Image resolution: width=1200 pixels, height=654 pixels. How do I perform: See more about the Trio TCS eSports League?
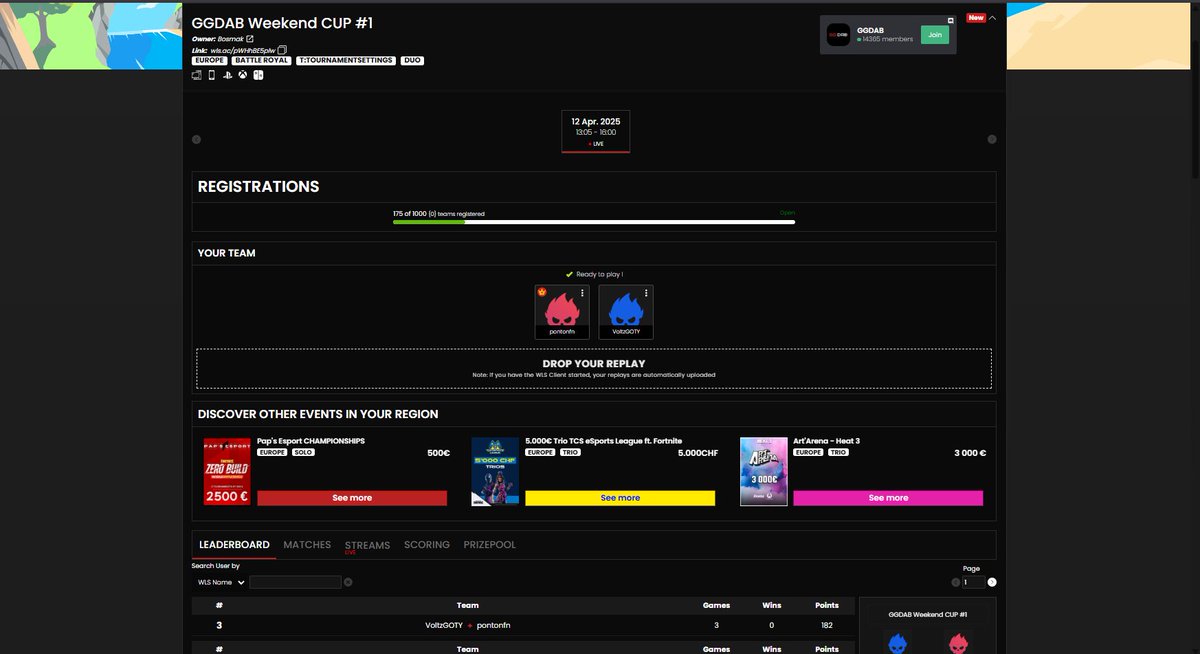(620, 498)
